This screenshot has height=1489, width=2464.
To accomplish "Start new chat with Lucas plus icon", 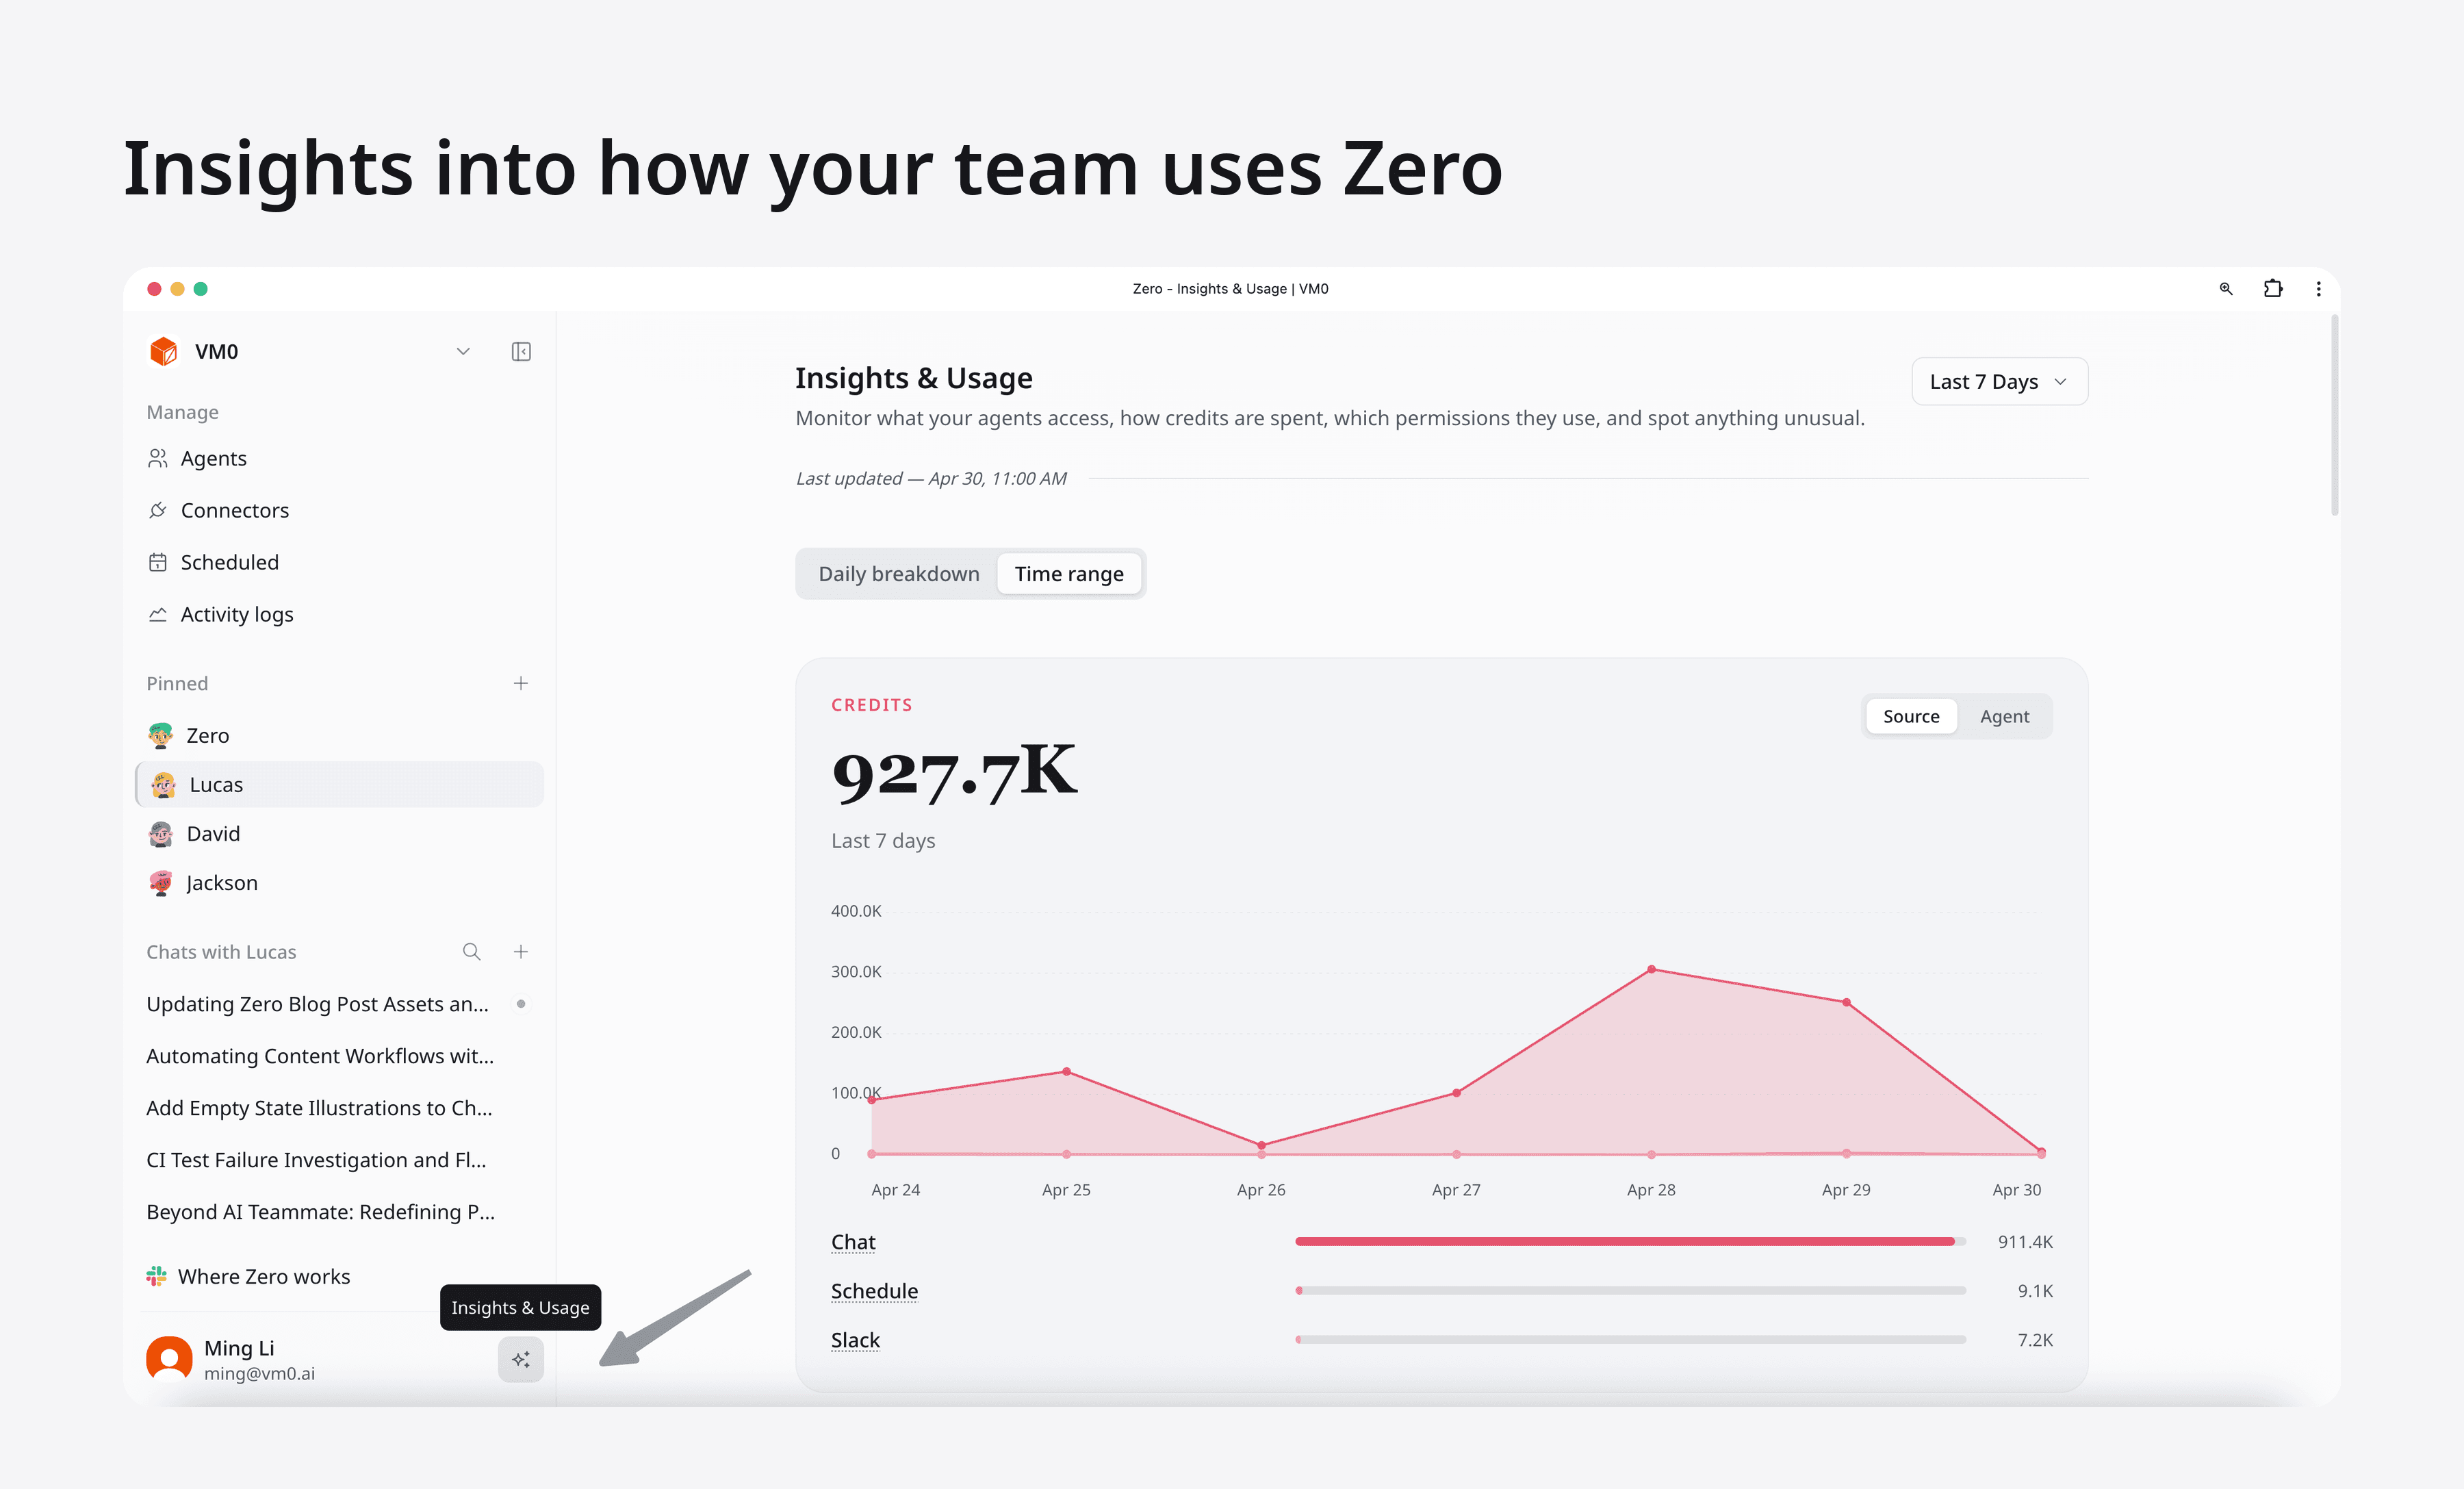I will (520, 952).
